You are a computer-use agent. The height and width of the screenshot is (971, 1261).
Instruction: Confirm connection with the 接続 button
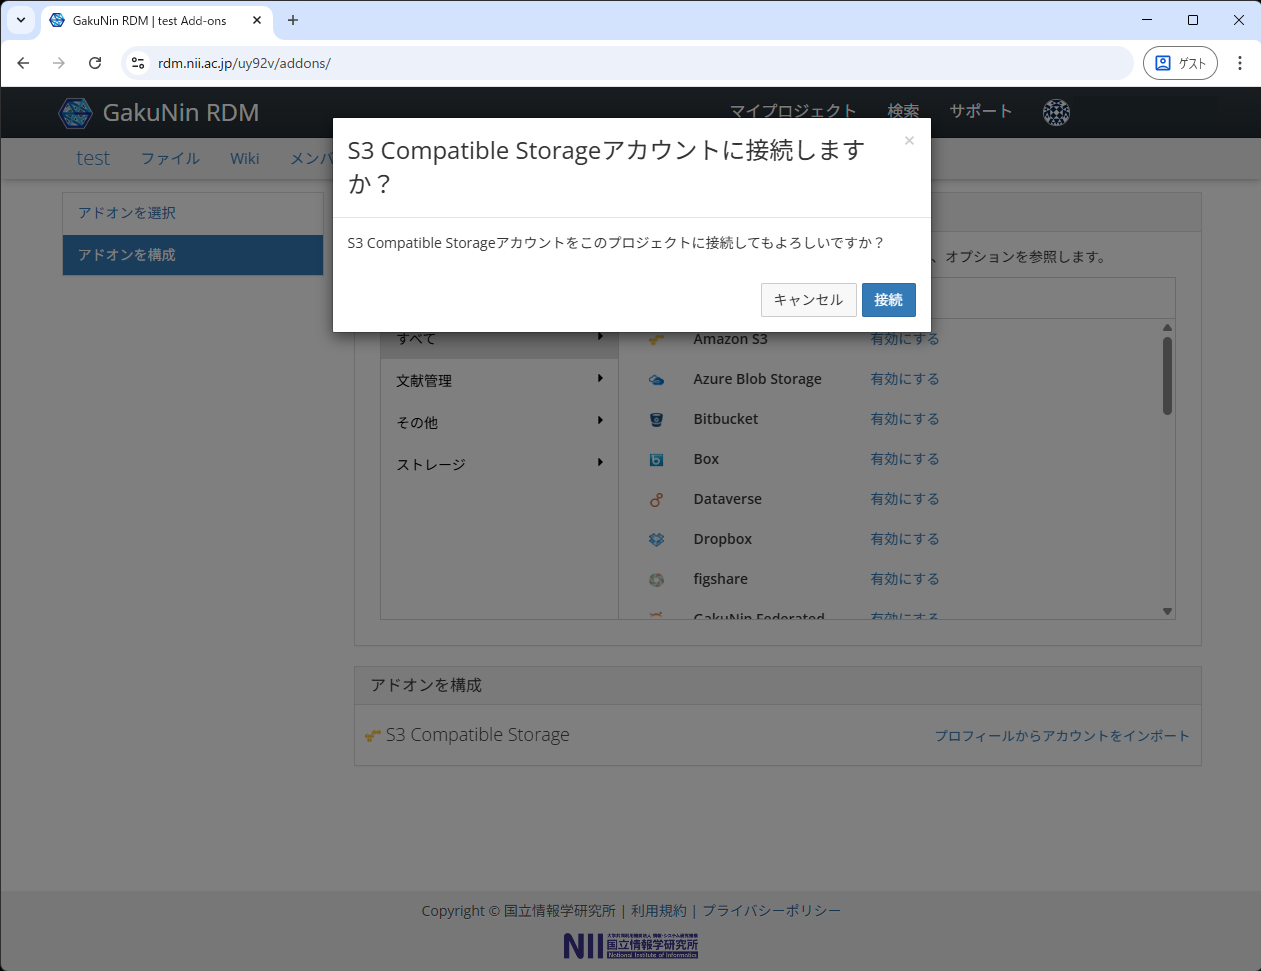pos(888,300)
